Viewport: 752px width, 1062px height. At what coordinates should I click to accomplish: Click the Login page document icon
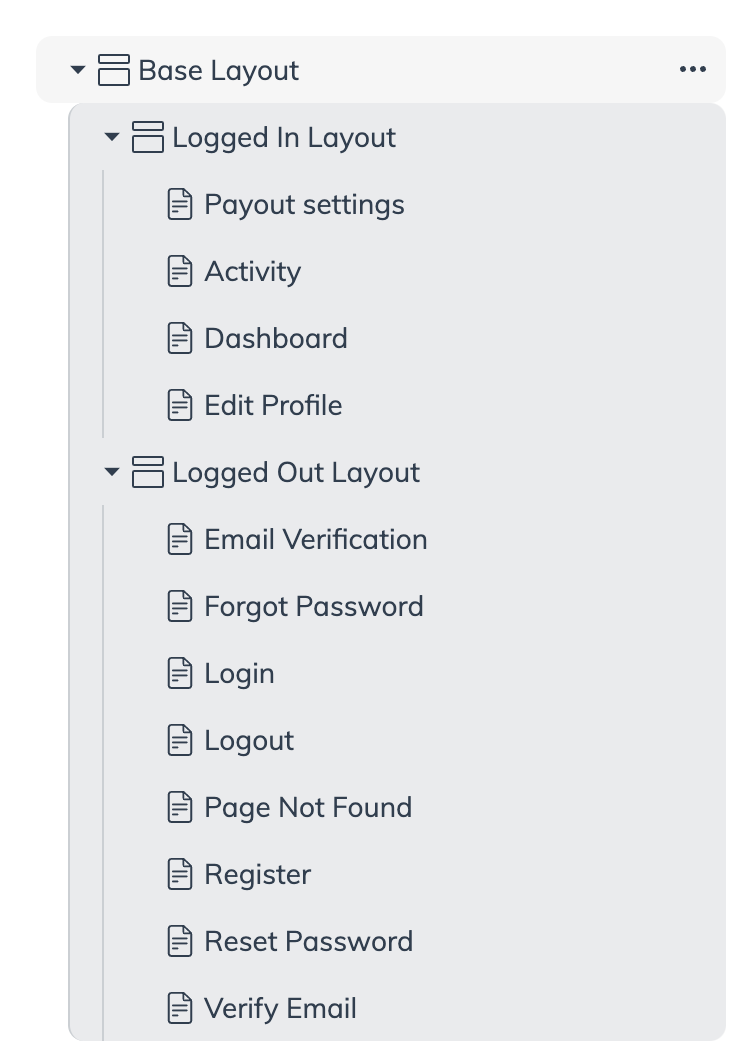(180, 673)
